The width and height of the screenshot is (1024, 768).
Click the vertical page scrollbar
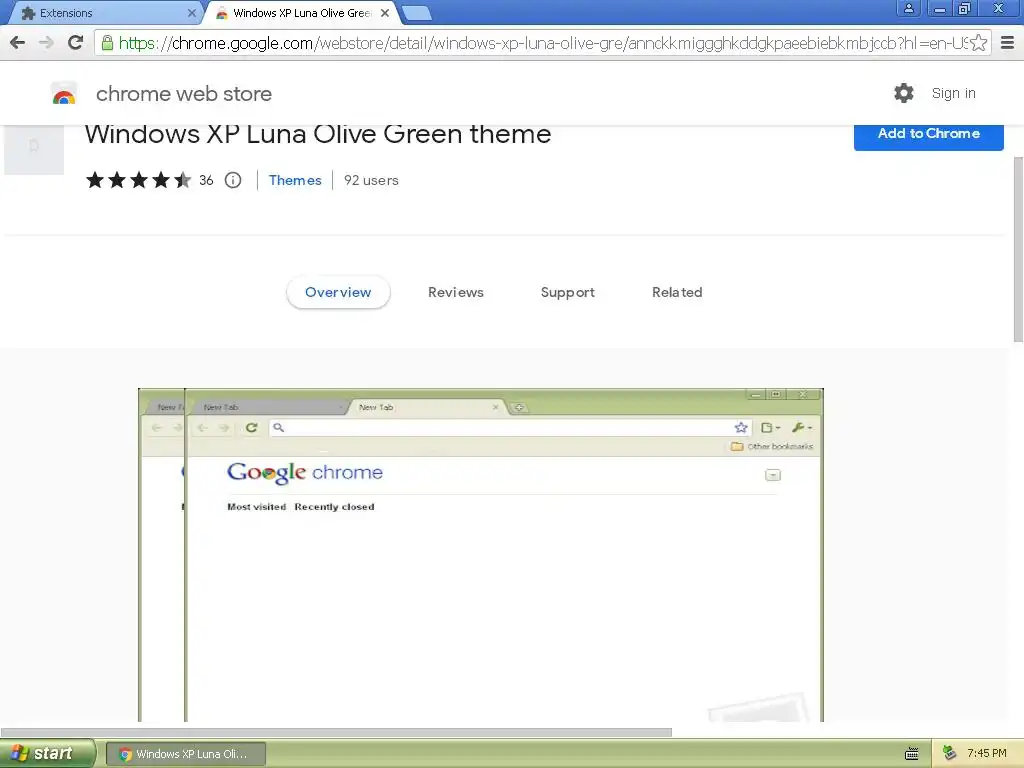click(x=1018, y=249)
